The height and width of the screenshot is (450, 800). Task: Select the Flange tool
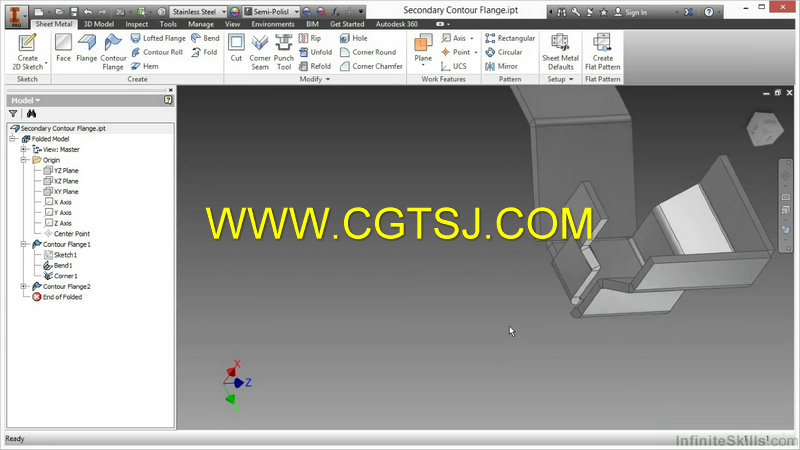pos(87,48)
